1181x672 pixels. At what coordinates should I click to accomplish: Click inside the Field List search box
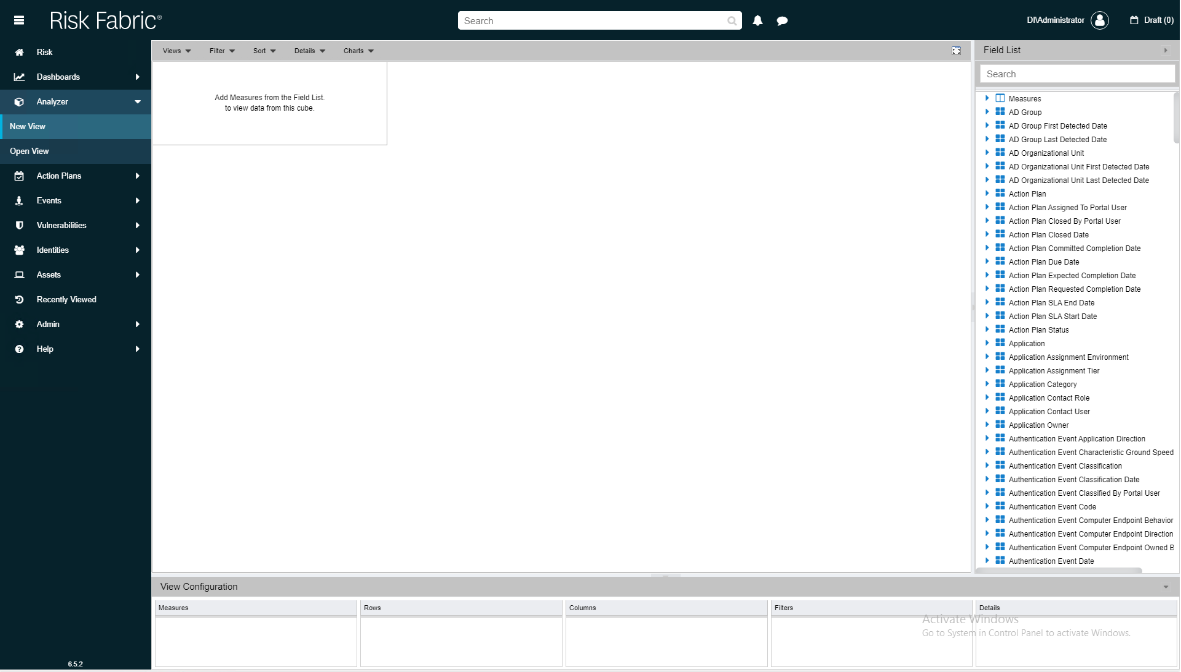point(1077,74)
